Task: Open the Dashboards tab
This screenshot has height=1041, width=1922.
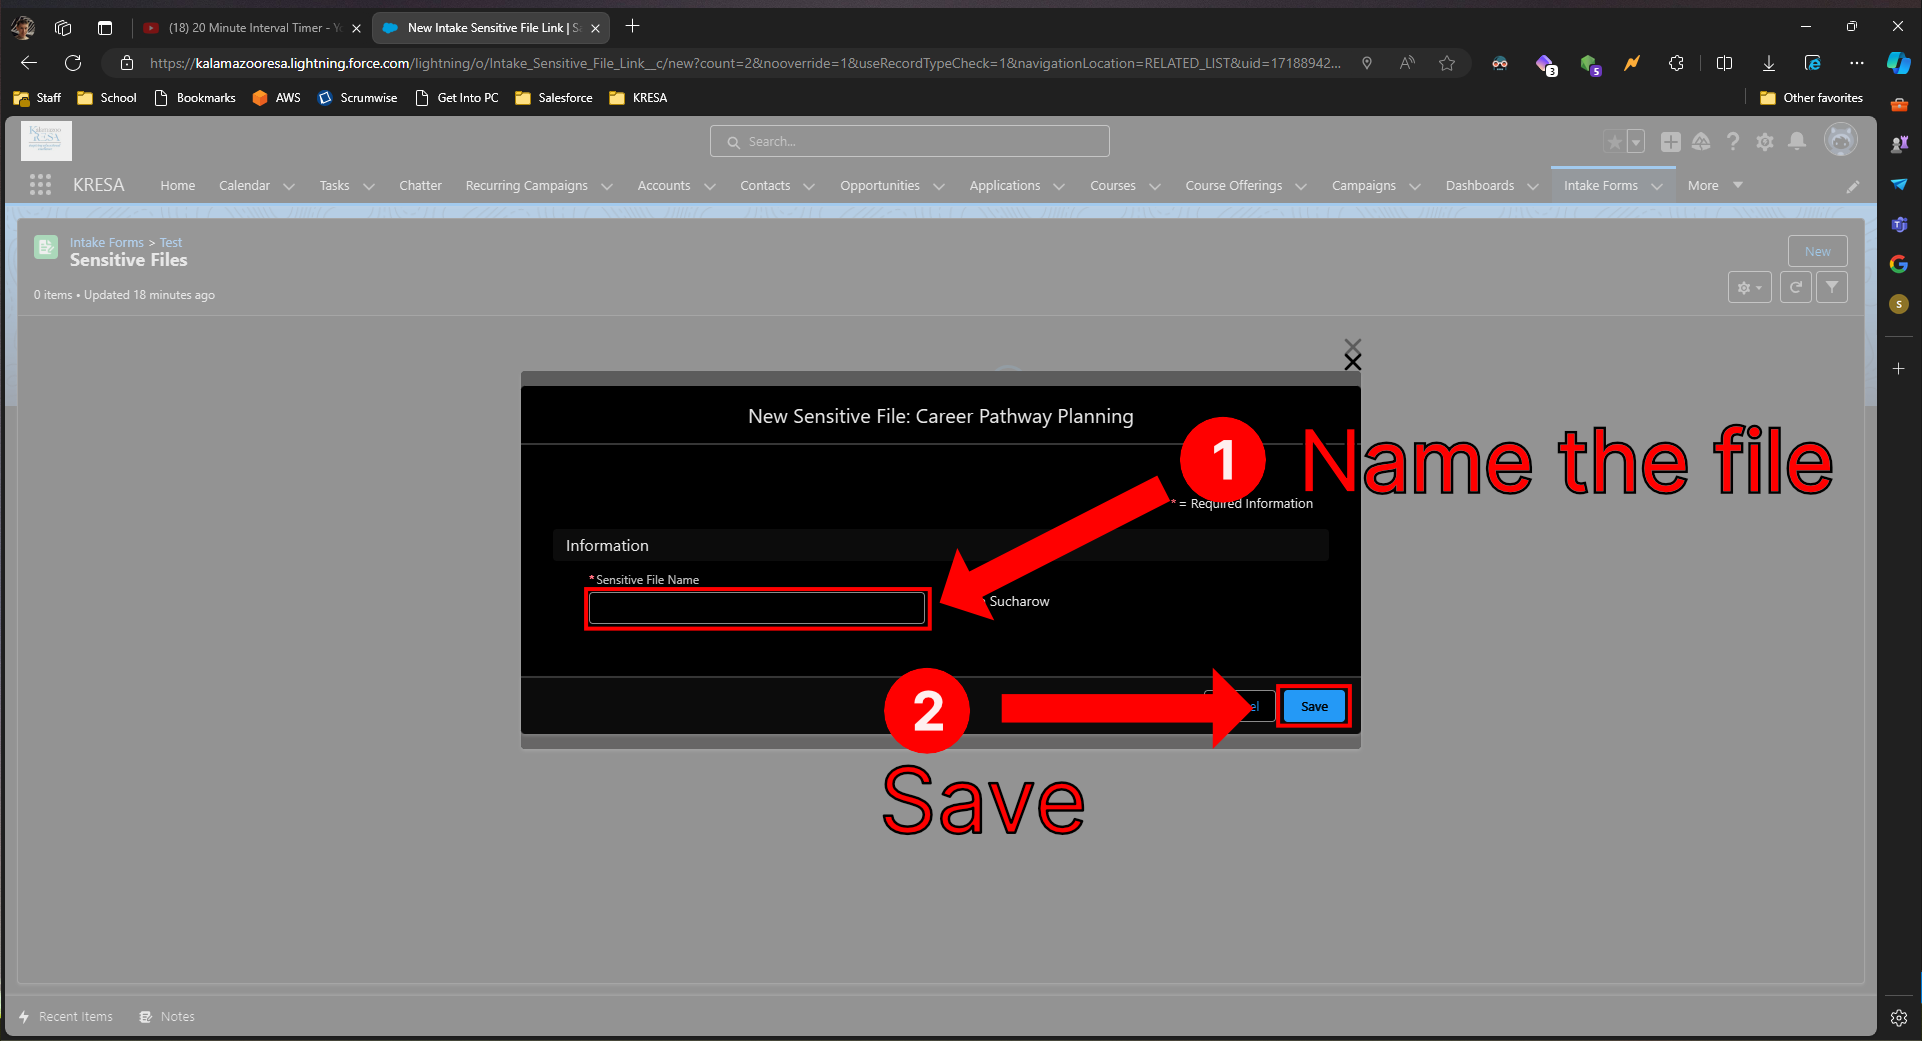Action: pos(1480,186)
